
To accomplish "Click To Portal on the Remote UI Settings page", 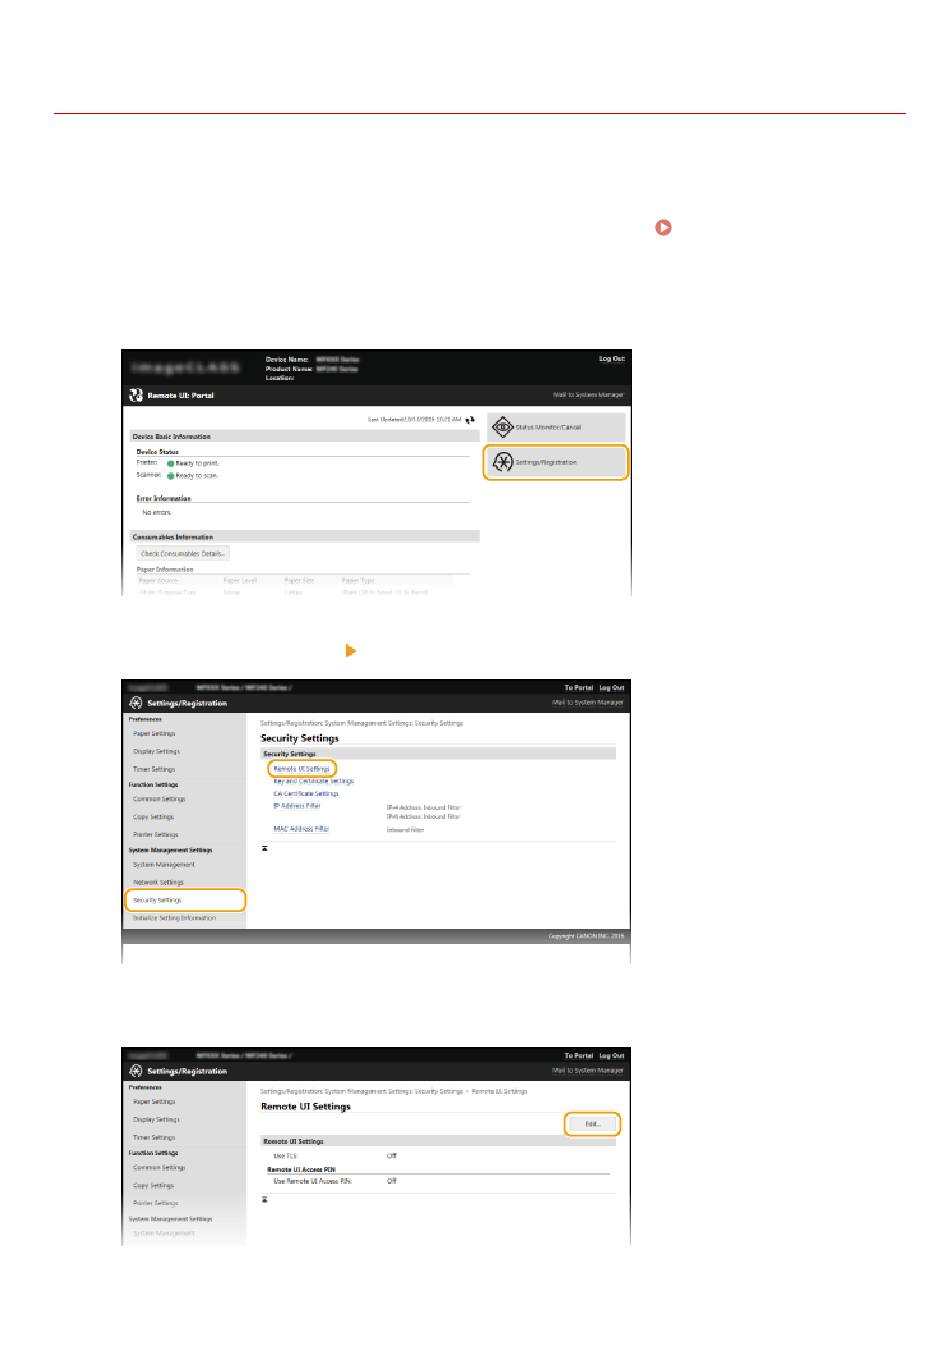I will pos(578,1056).
